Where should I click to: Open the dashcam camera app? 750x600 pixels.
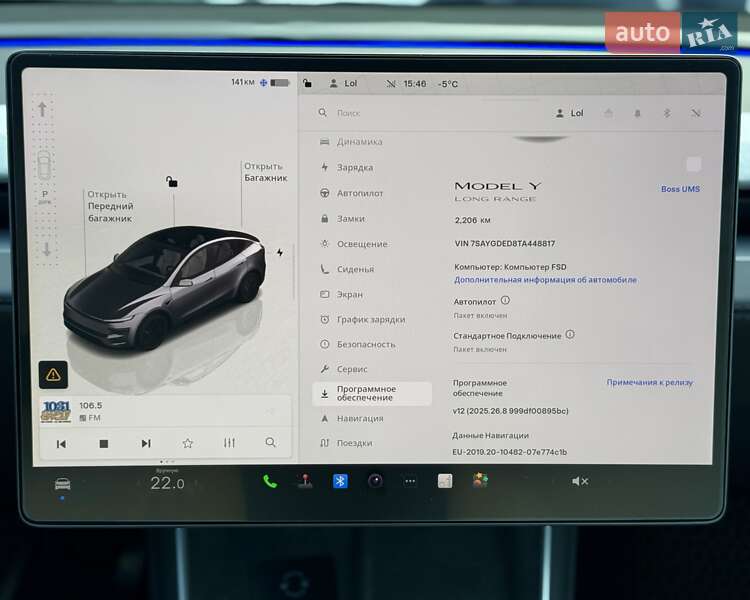click(375, 481)
